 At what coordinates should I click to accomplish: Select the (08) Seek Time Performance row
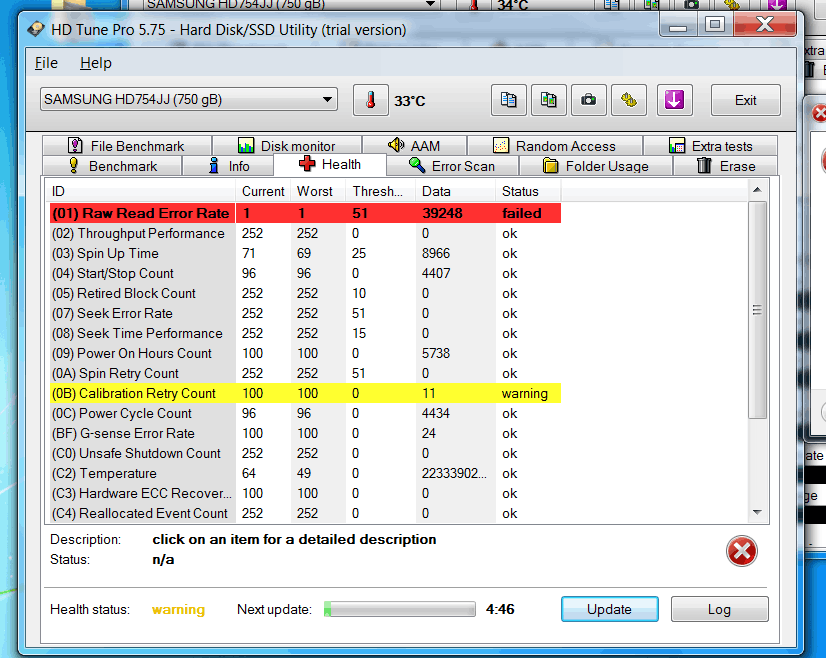[x=305, y=333]
